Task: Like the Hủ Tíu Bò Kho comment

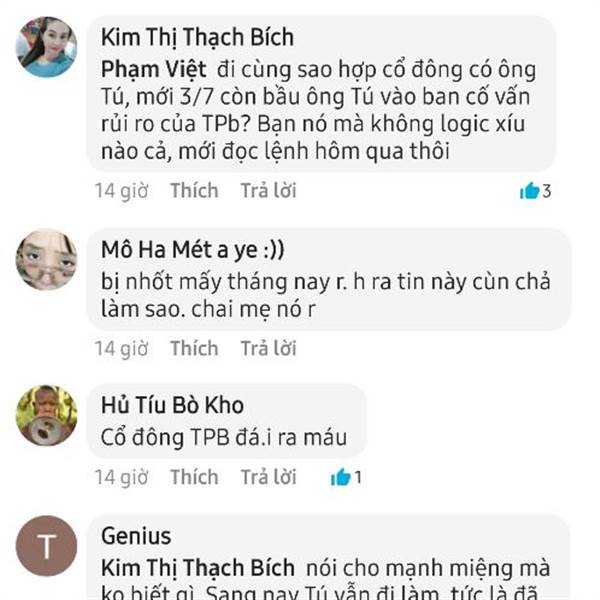Action: tap(194, 477)
